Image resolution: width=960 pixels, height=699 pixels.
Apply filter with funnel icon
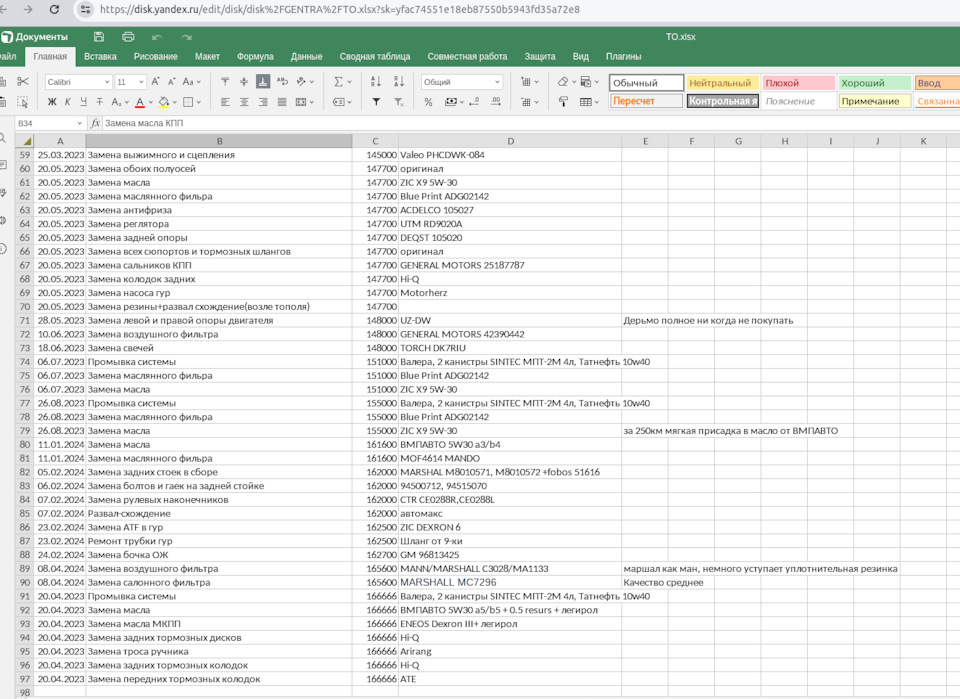click(375, 102)
